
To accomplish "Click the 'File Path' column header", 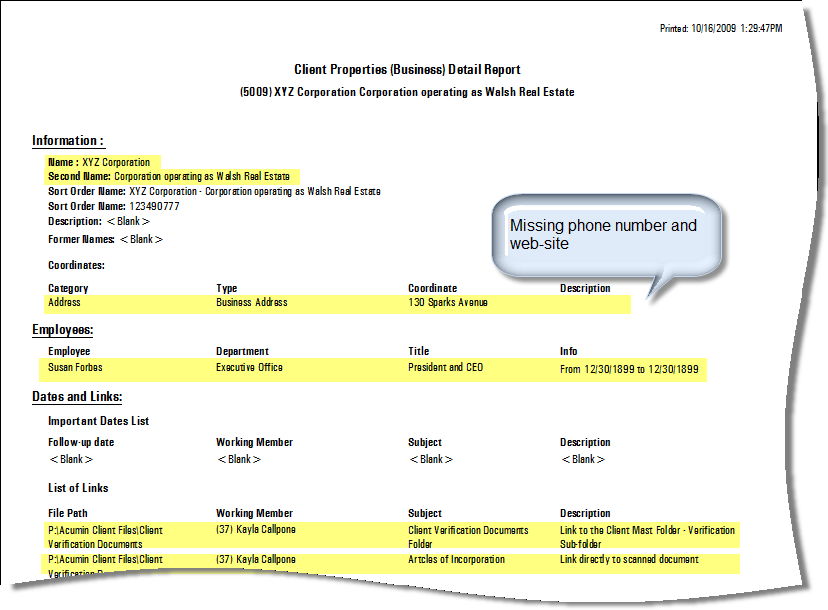I will [x=68, y=513].
